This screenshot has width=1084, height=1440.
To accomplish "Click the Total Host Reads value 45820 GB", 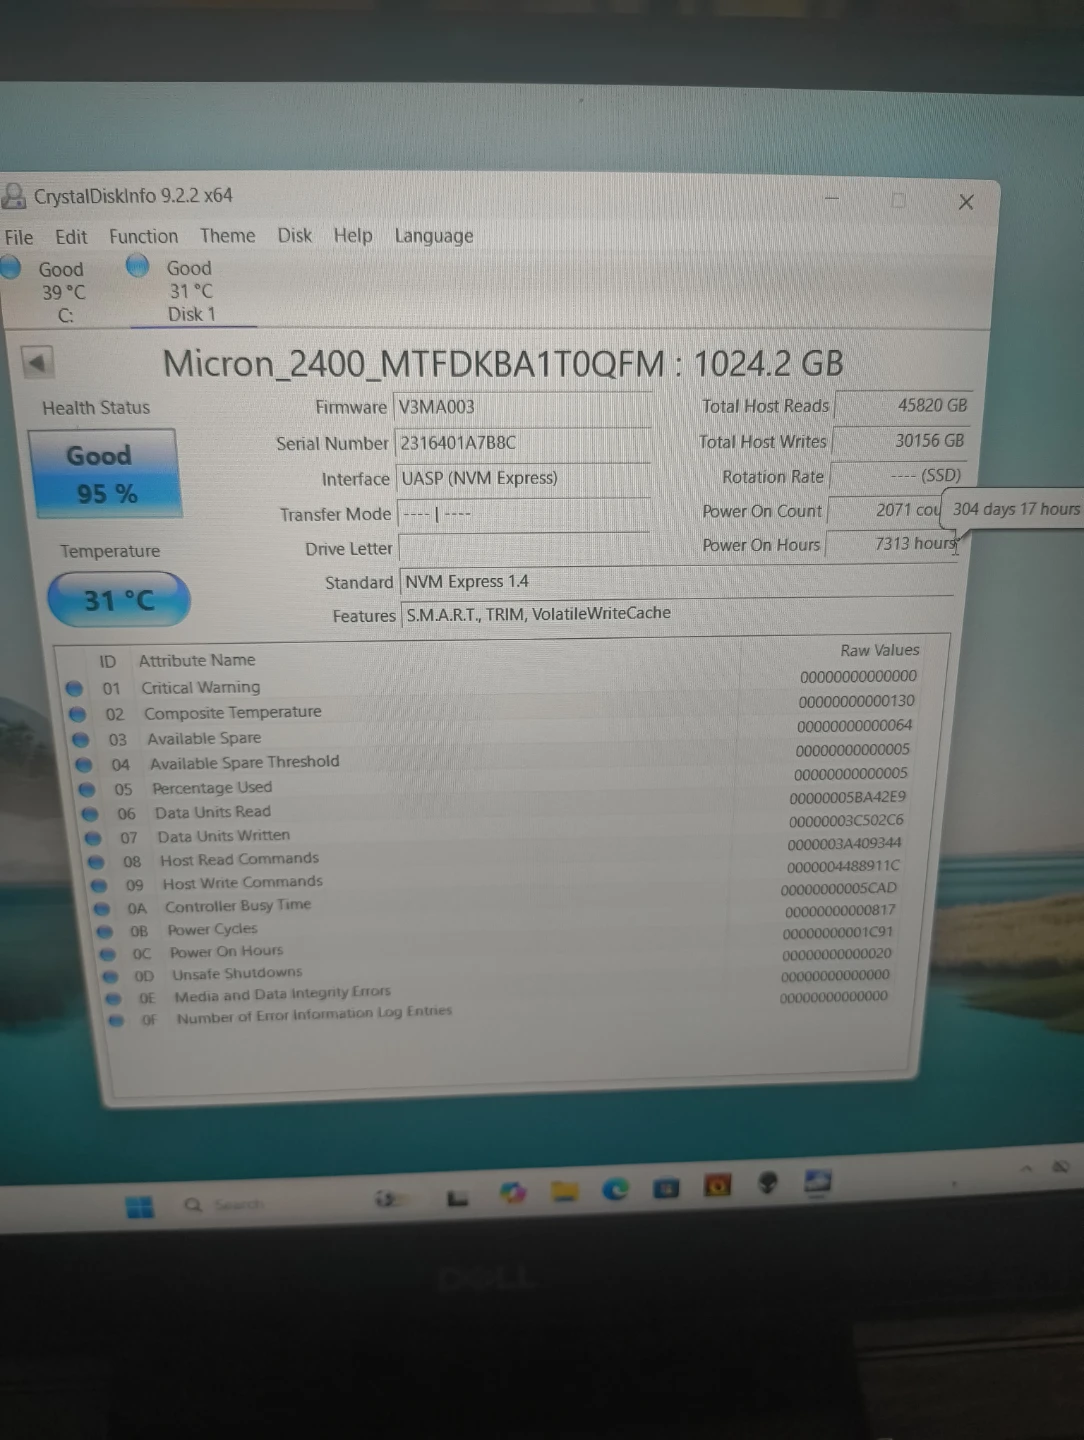I will point(903,405).
